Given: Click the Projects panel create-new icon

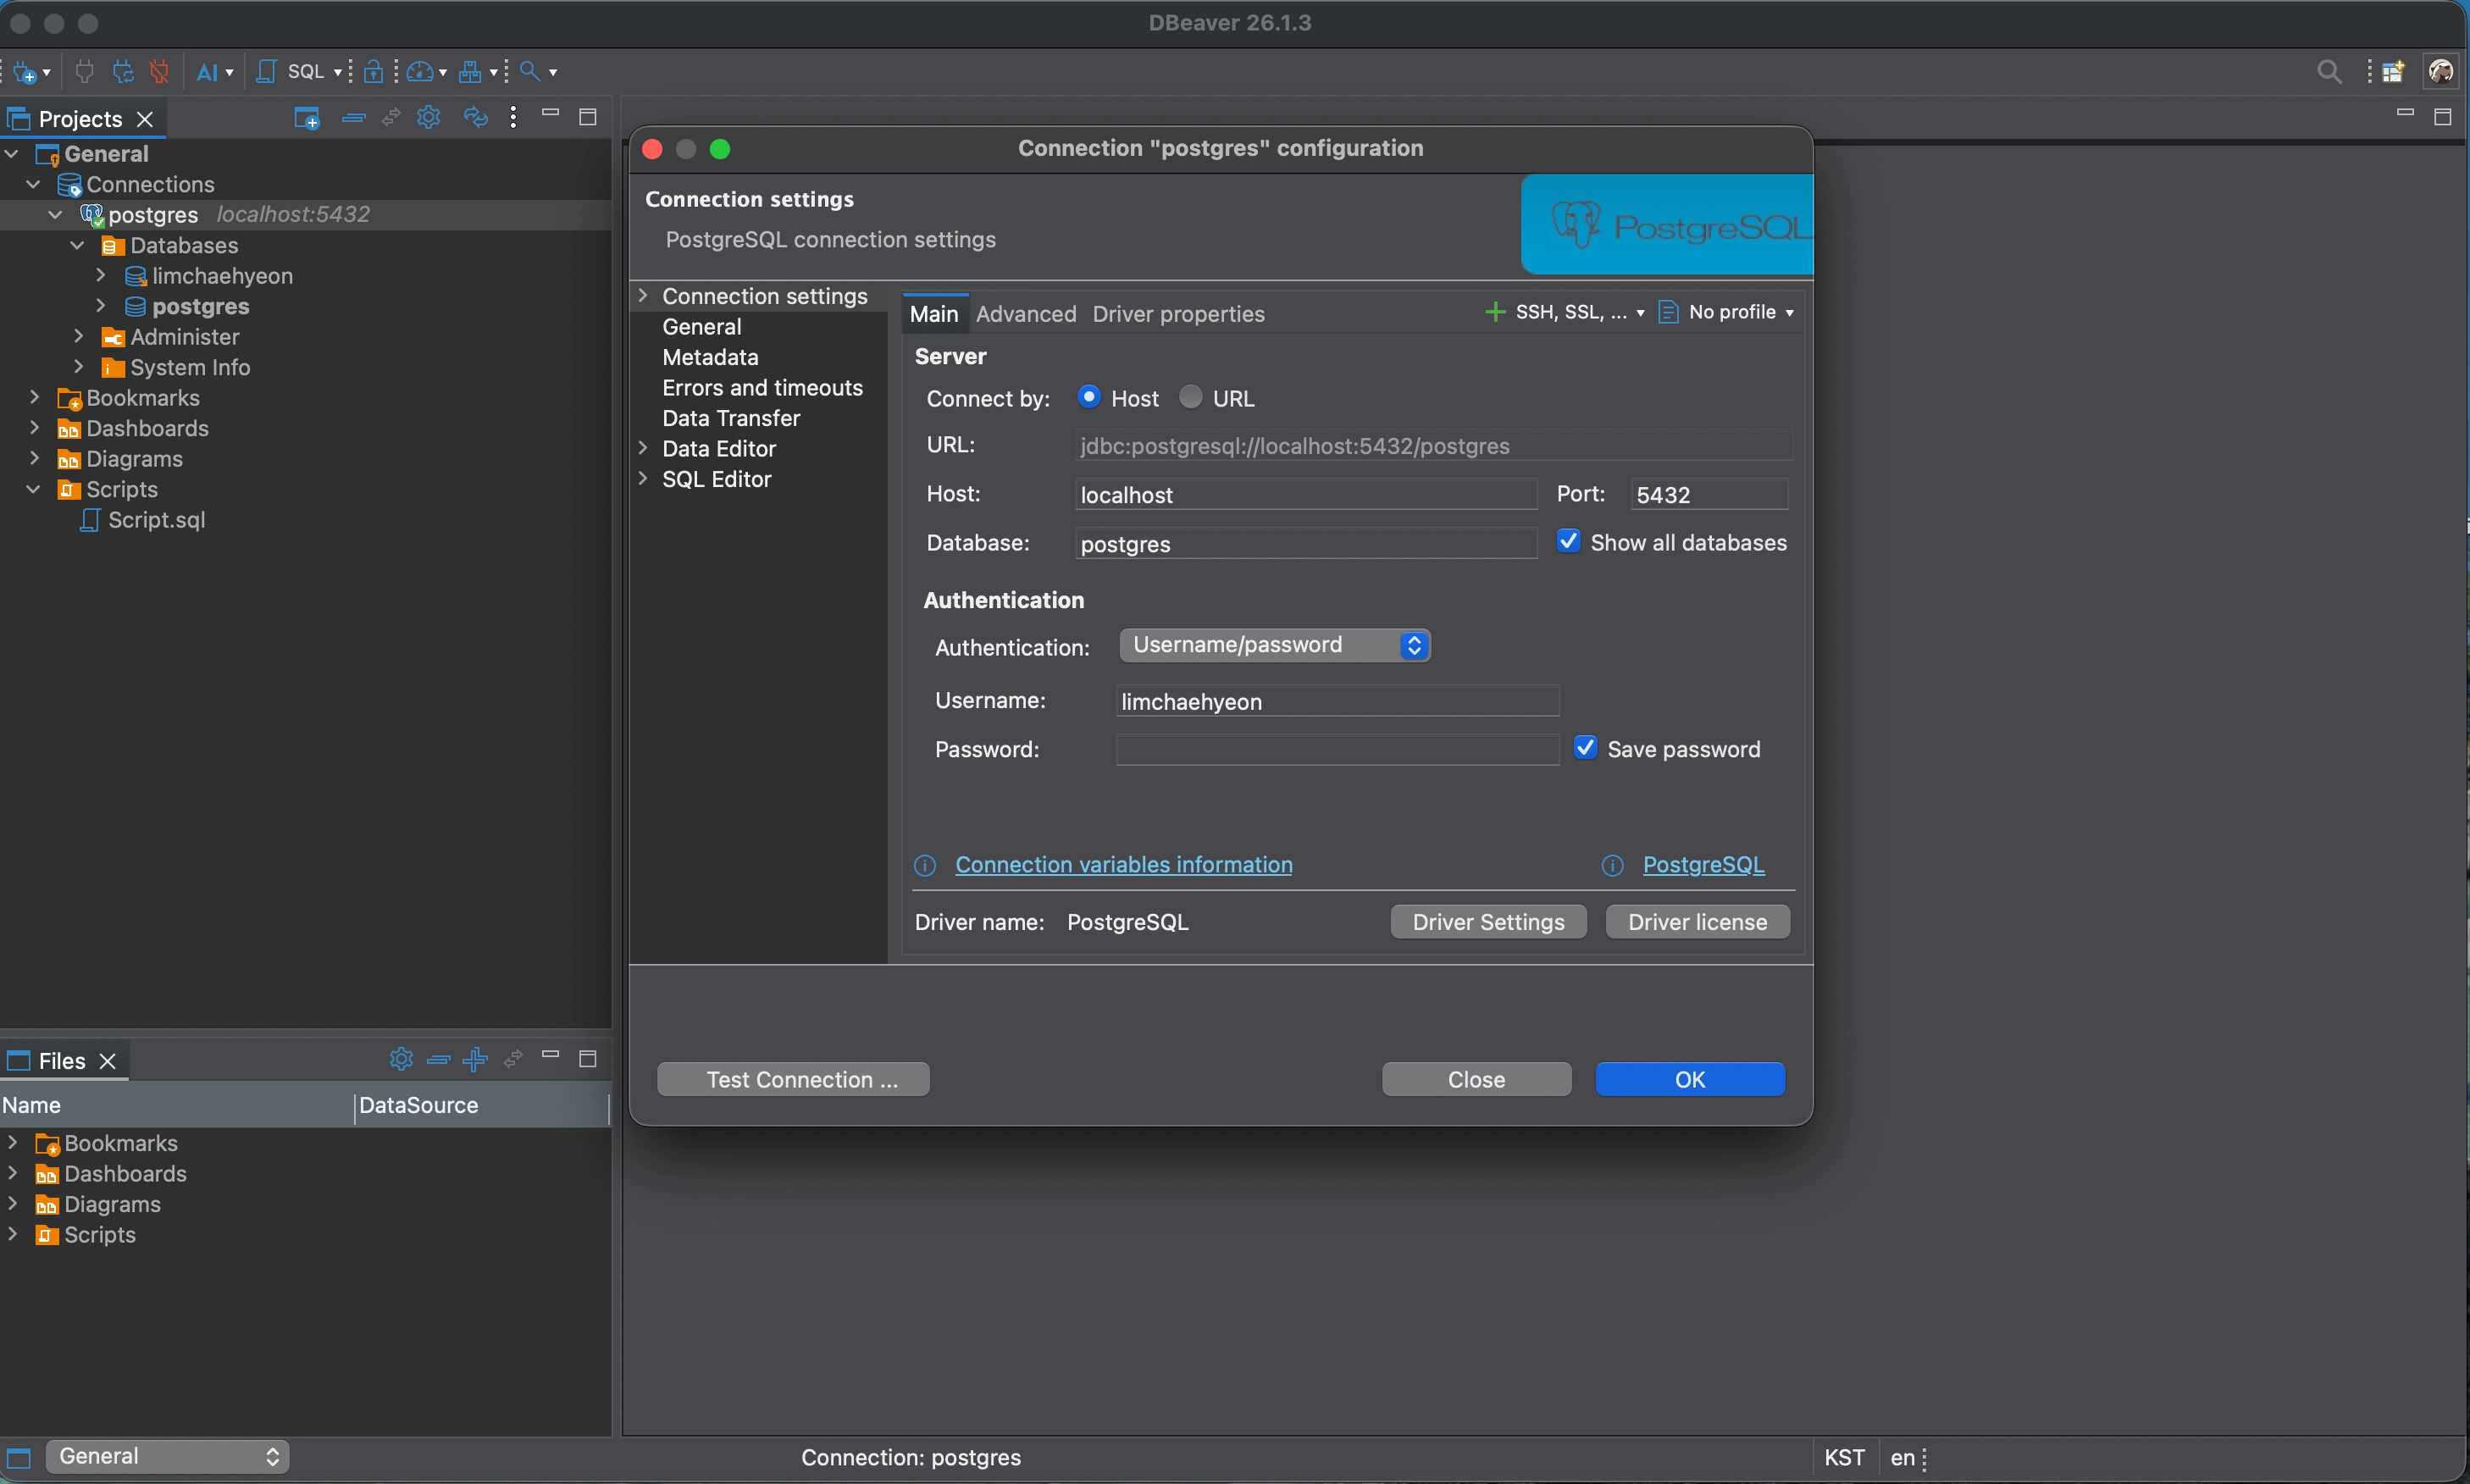Looking at the screenshot, I should point(306,118).
